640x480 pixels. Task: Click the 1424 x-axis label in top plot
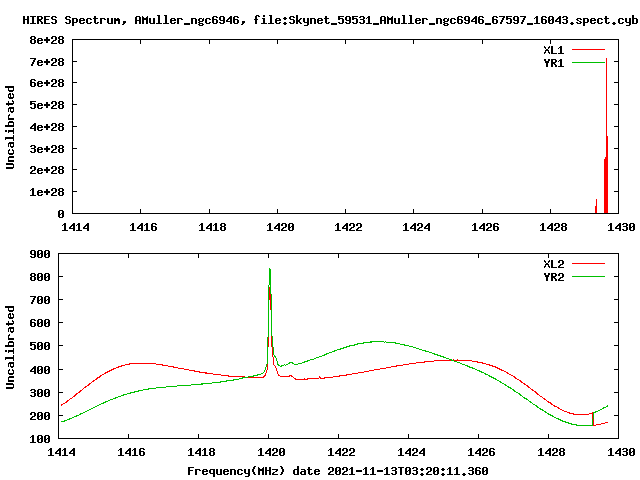click(416, 227)
